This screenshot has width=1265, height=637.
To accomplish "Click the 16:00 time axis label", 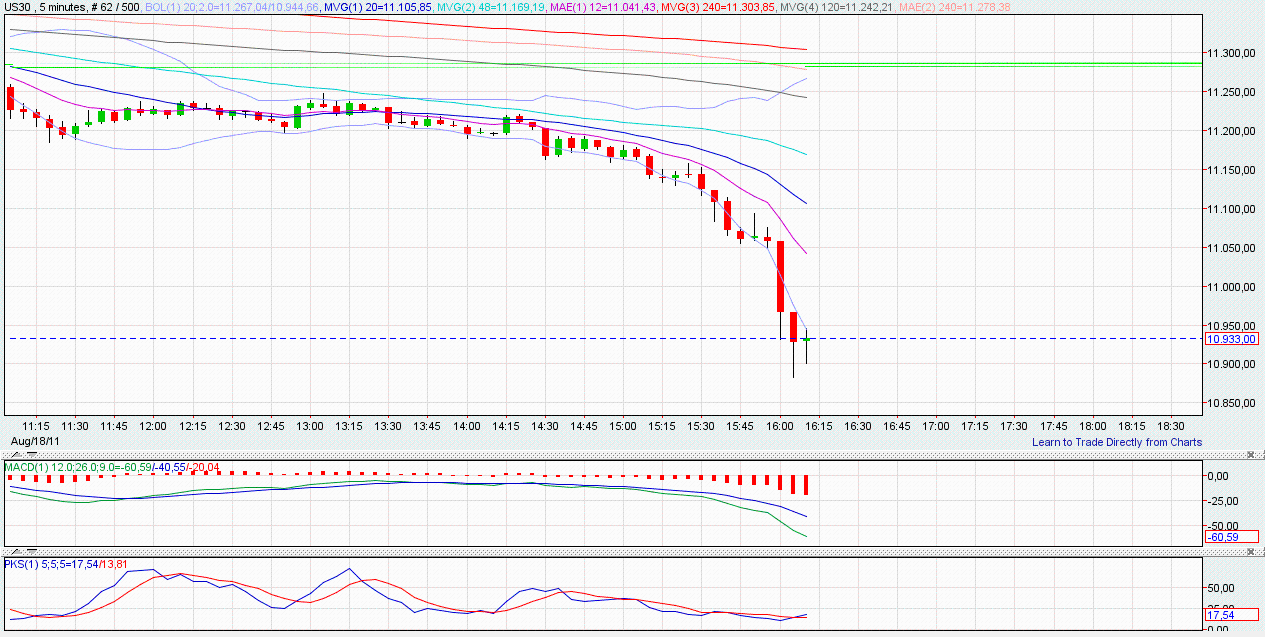I will pos(779,426).
